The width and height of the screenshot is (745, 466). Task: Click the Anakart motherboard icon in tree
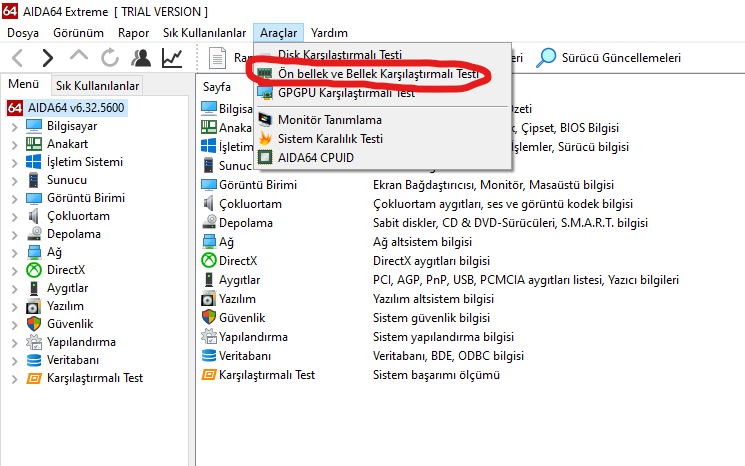click(x=34, y=144)
